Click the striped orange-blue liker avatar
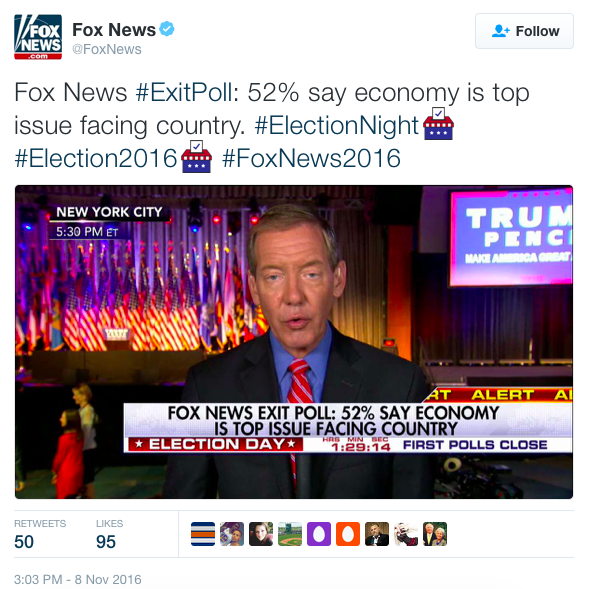This screenshot has height=589, width=595. 203,534
